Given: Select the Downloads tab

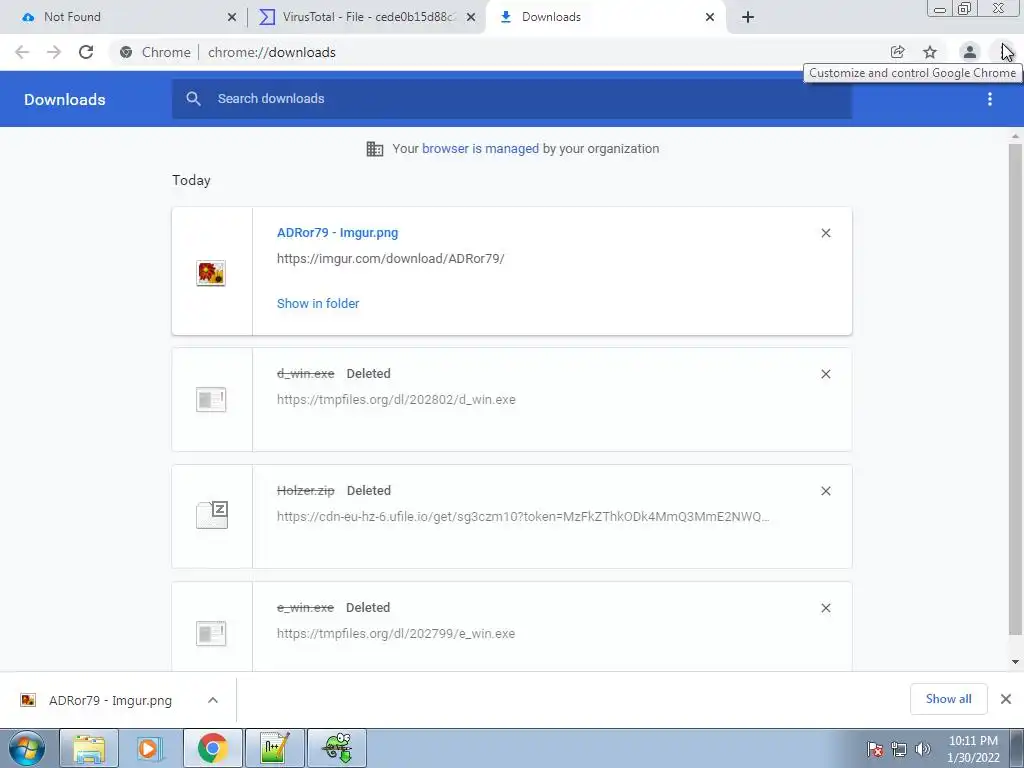Looking at the screenshot, I should pos(604,17).
